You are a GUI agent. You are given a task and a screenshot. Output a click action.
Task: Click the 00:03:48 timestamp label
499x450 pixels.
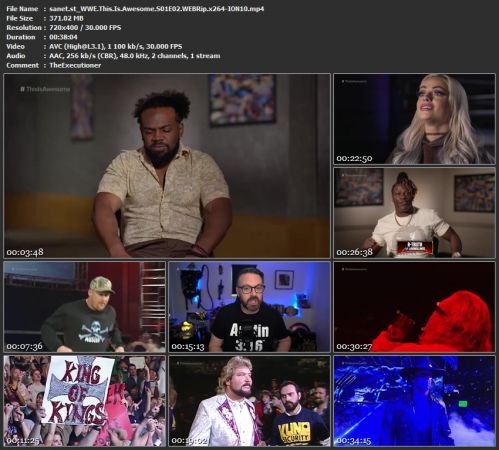(25, 252)
